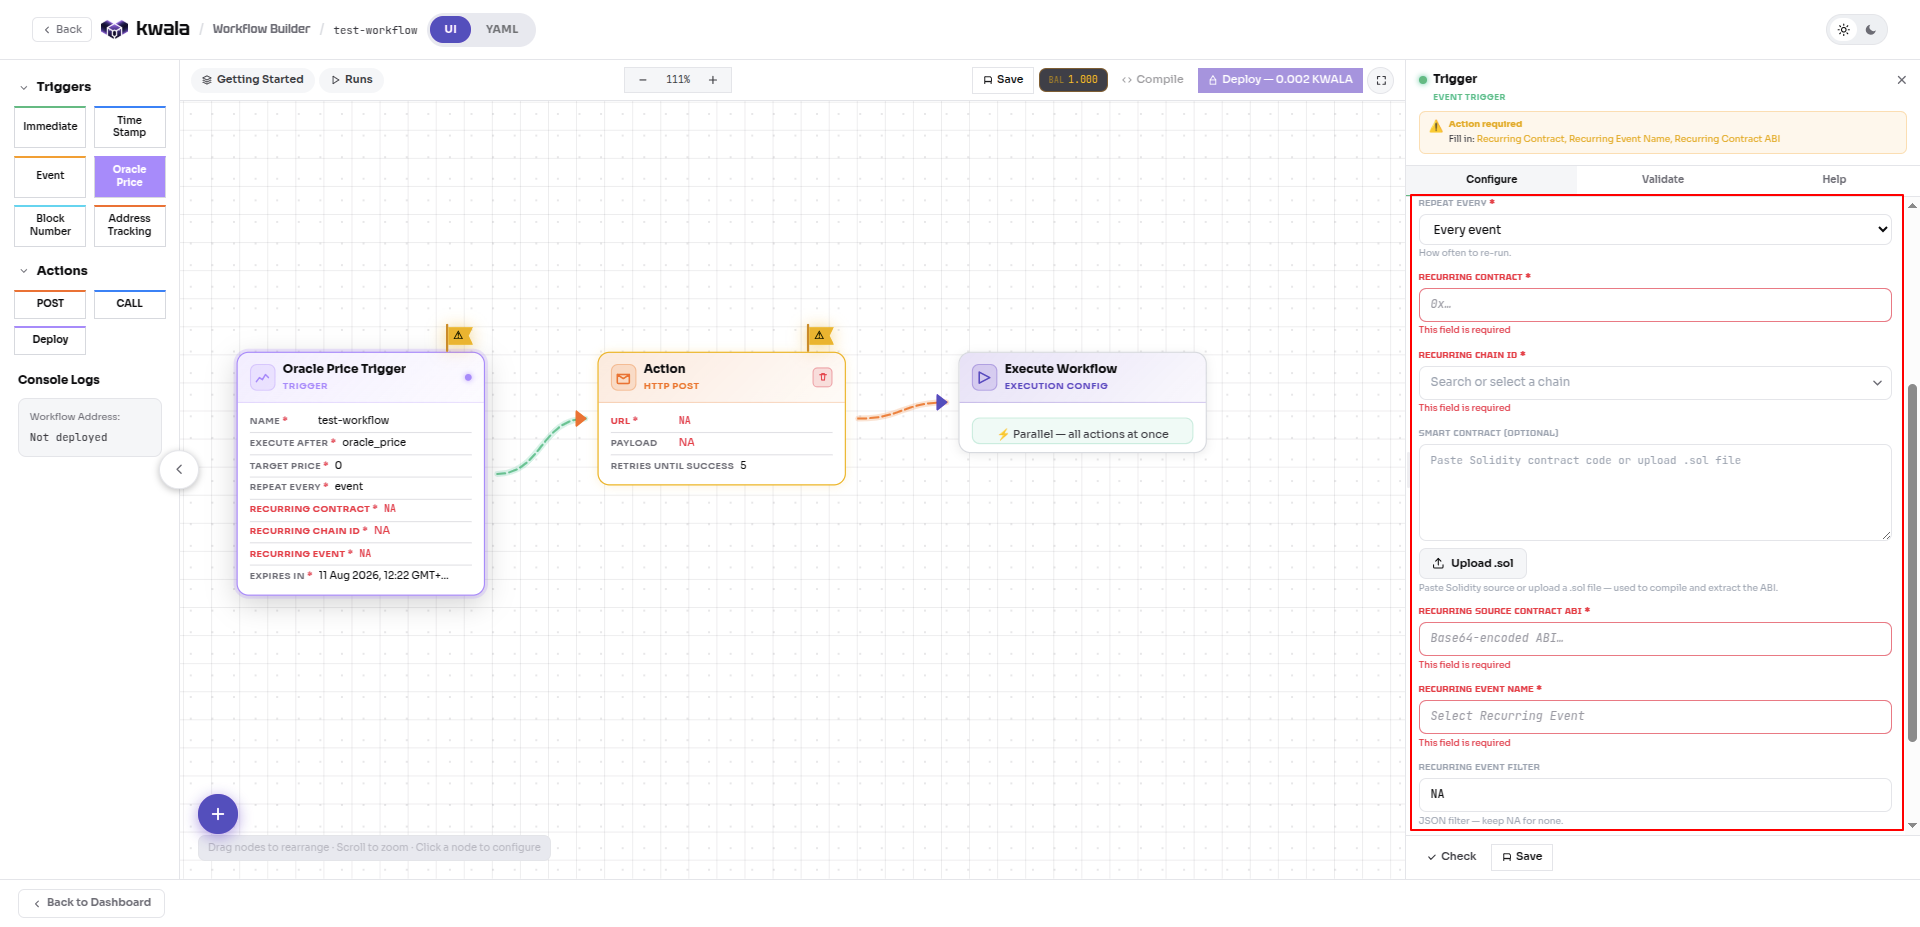1920x927 pixels.
Task: Add an Event trigger
Action: pos(50,176)
